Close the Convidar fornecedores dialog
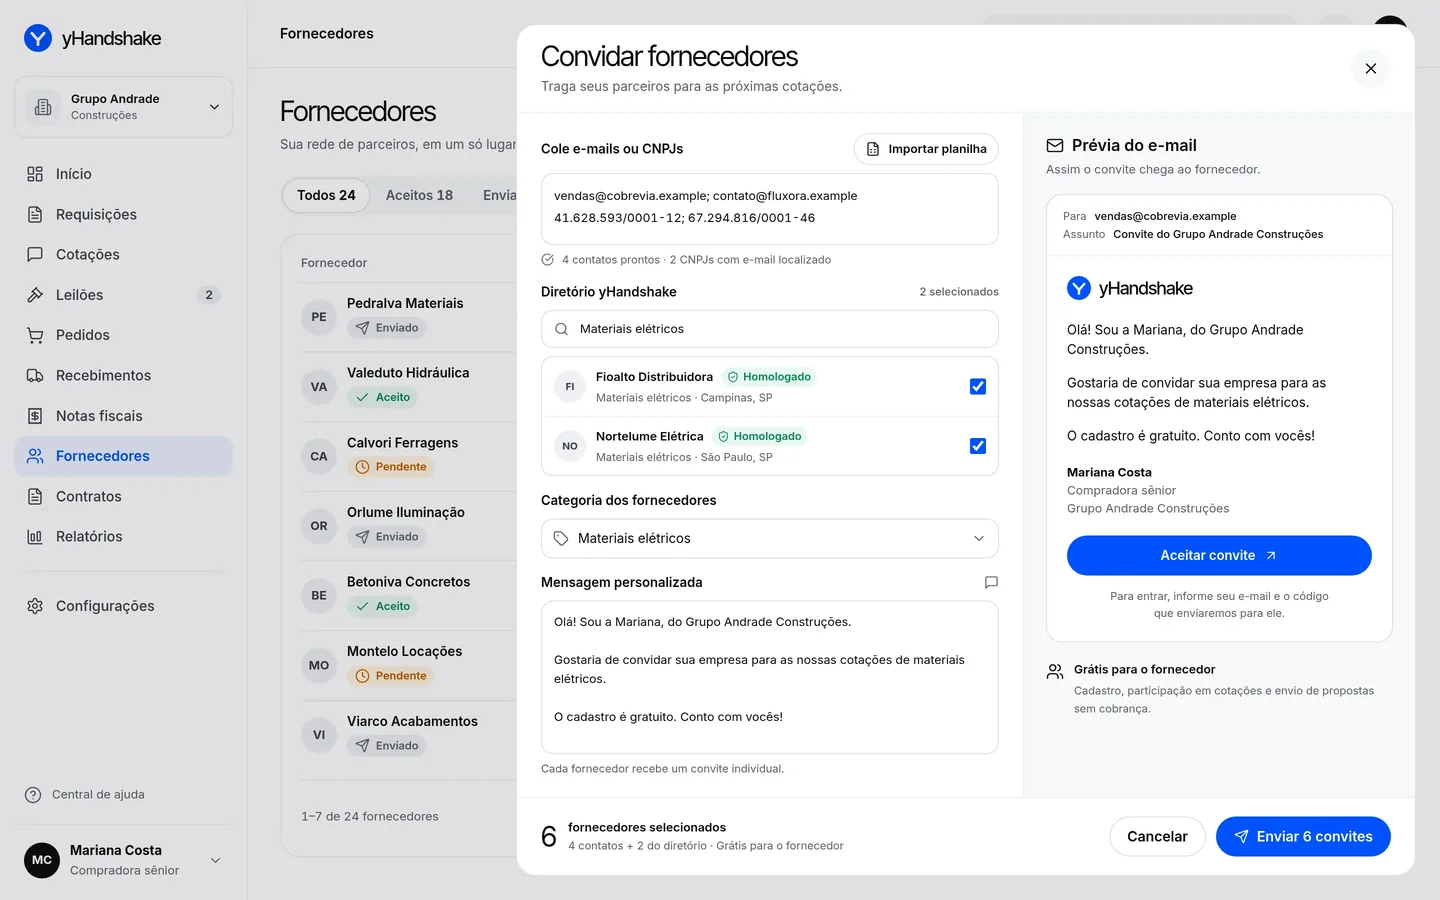1440x900 pixels. point(1371,68)
